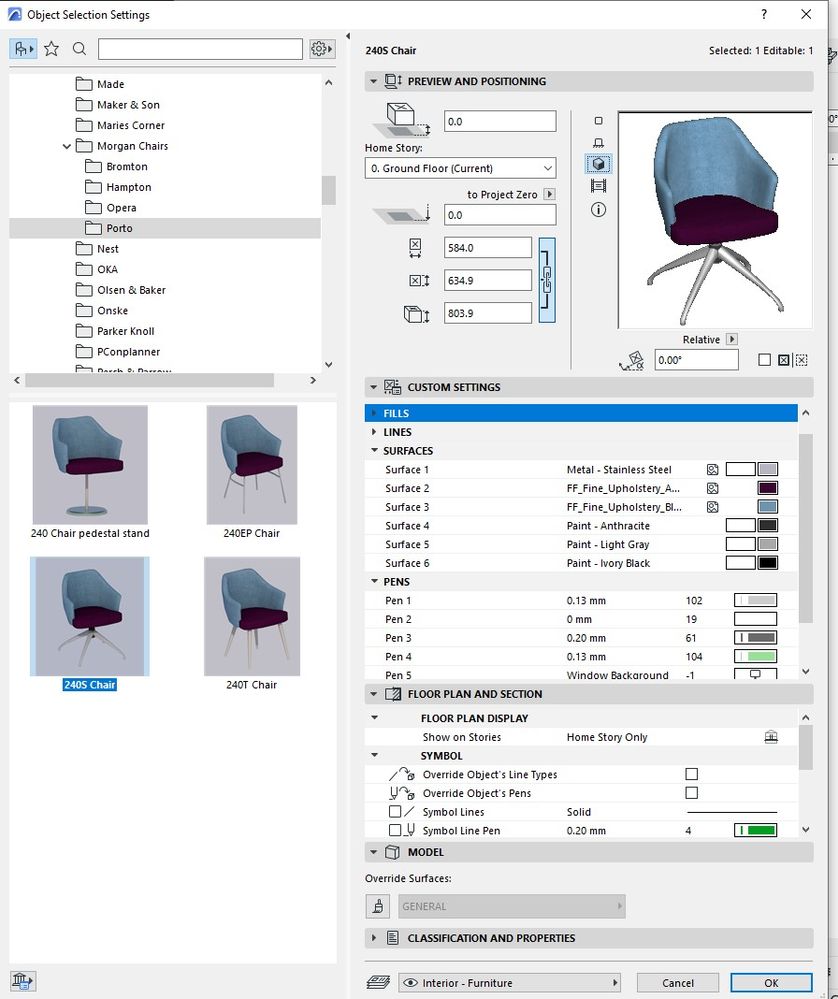Tick the Symbol Lines checkbox
Screen dimensions: 838x999
pyautogui.click(x=394, y=812)
